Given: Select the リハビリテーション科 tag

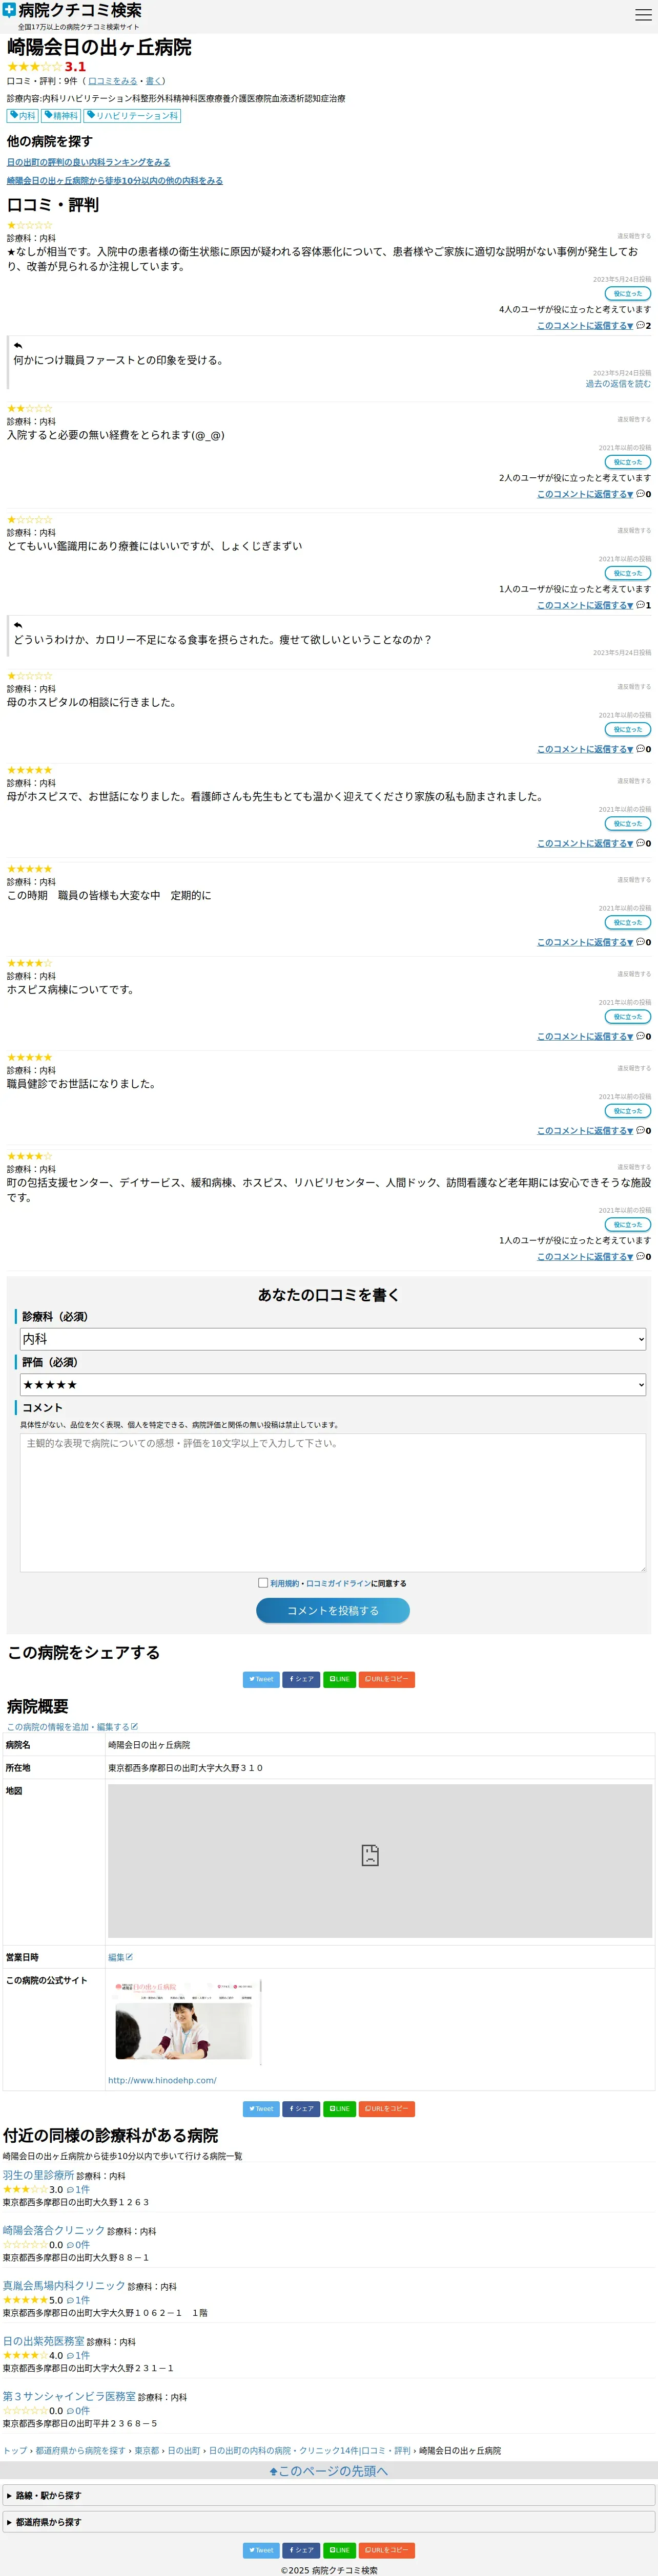Looking at the screenshot, I should pyautogui.click(x=133, y=116).
